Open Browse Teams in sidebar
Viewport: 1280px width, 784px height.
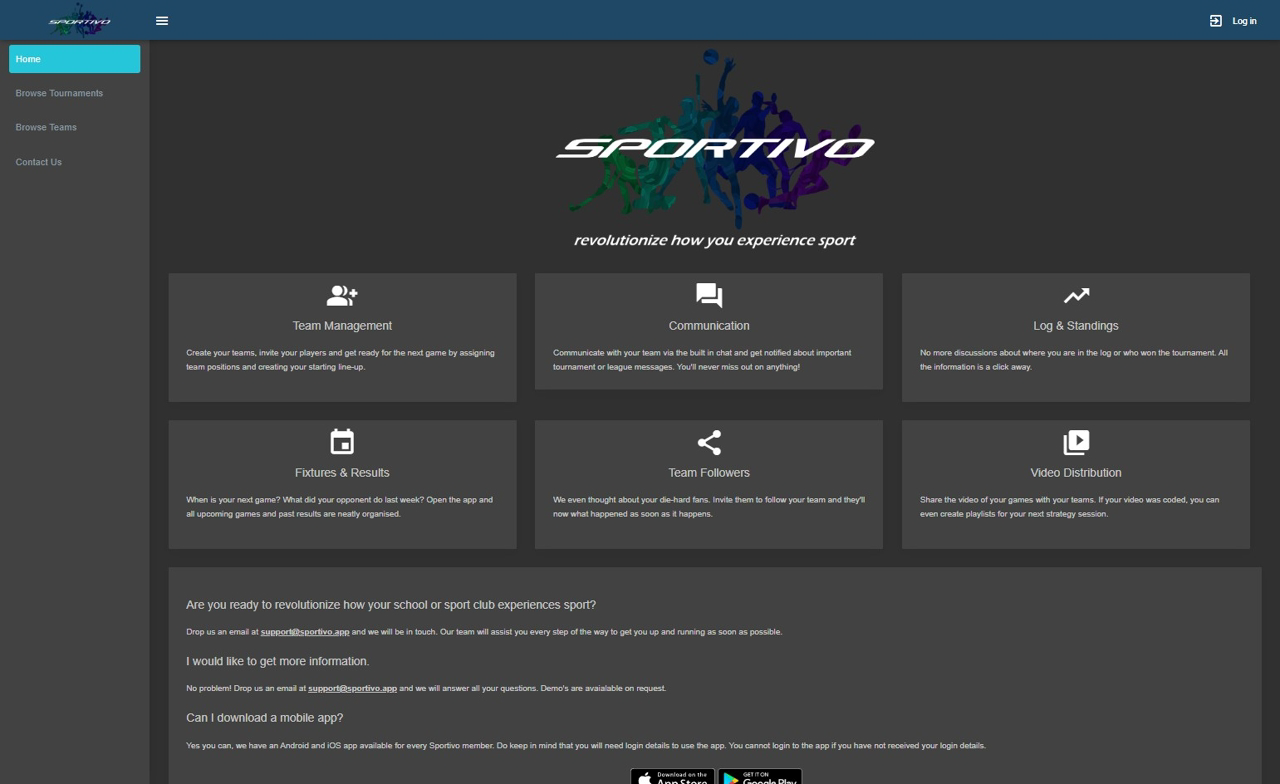click(75, 127)
